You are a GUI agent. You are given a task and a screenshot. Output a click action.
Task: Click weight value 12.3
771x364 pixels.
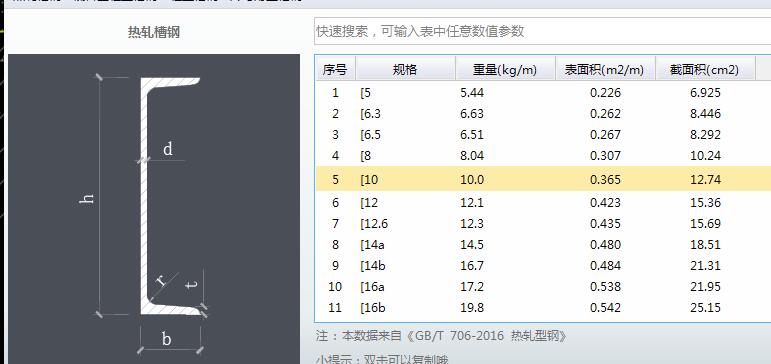tap(472, 223)
